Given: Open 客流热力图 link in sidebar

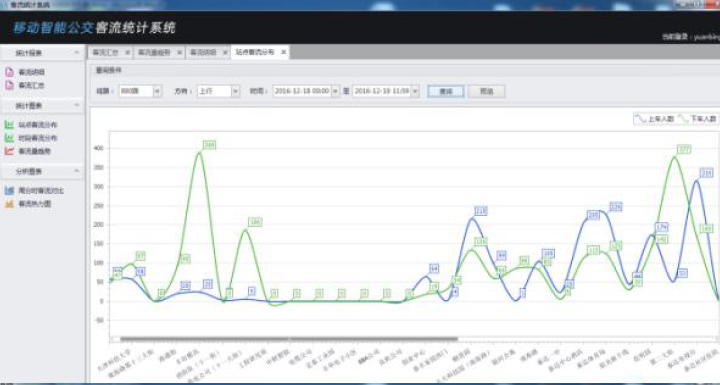Looking at the screenshot, I should pos(34,204).
